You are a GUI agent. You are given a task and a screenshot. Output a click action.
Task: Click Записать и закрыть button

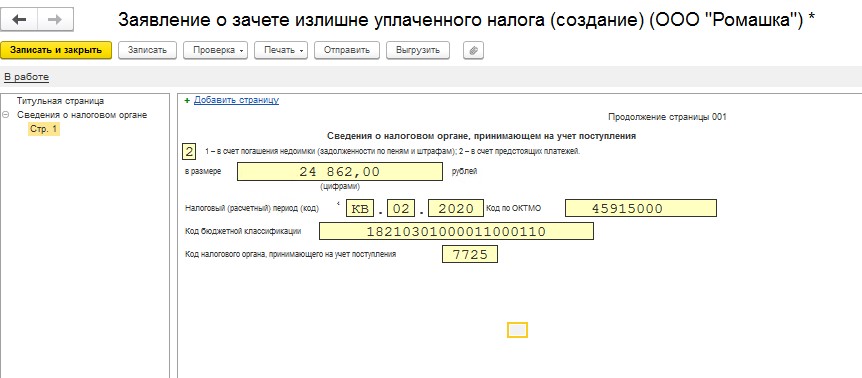coord(56,50)
